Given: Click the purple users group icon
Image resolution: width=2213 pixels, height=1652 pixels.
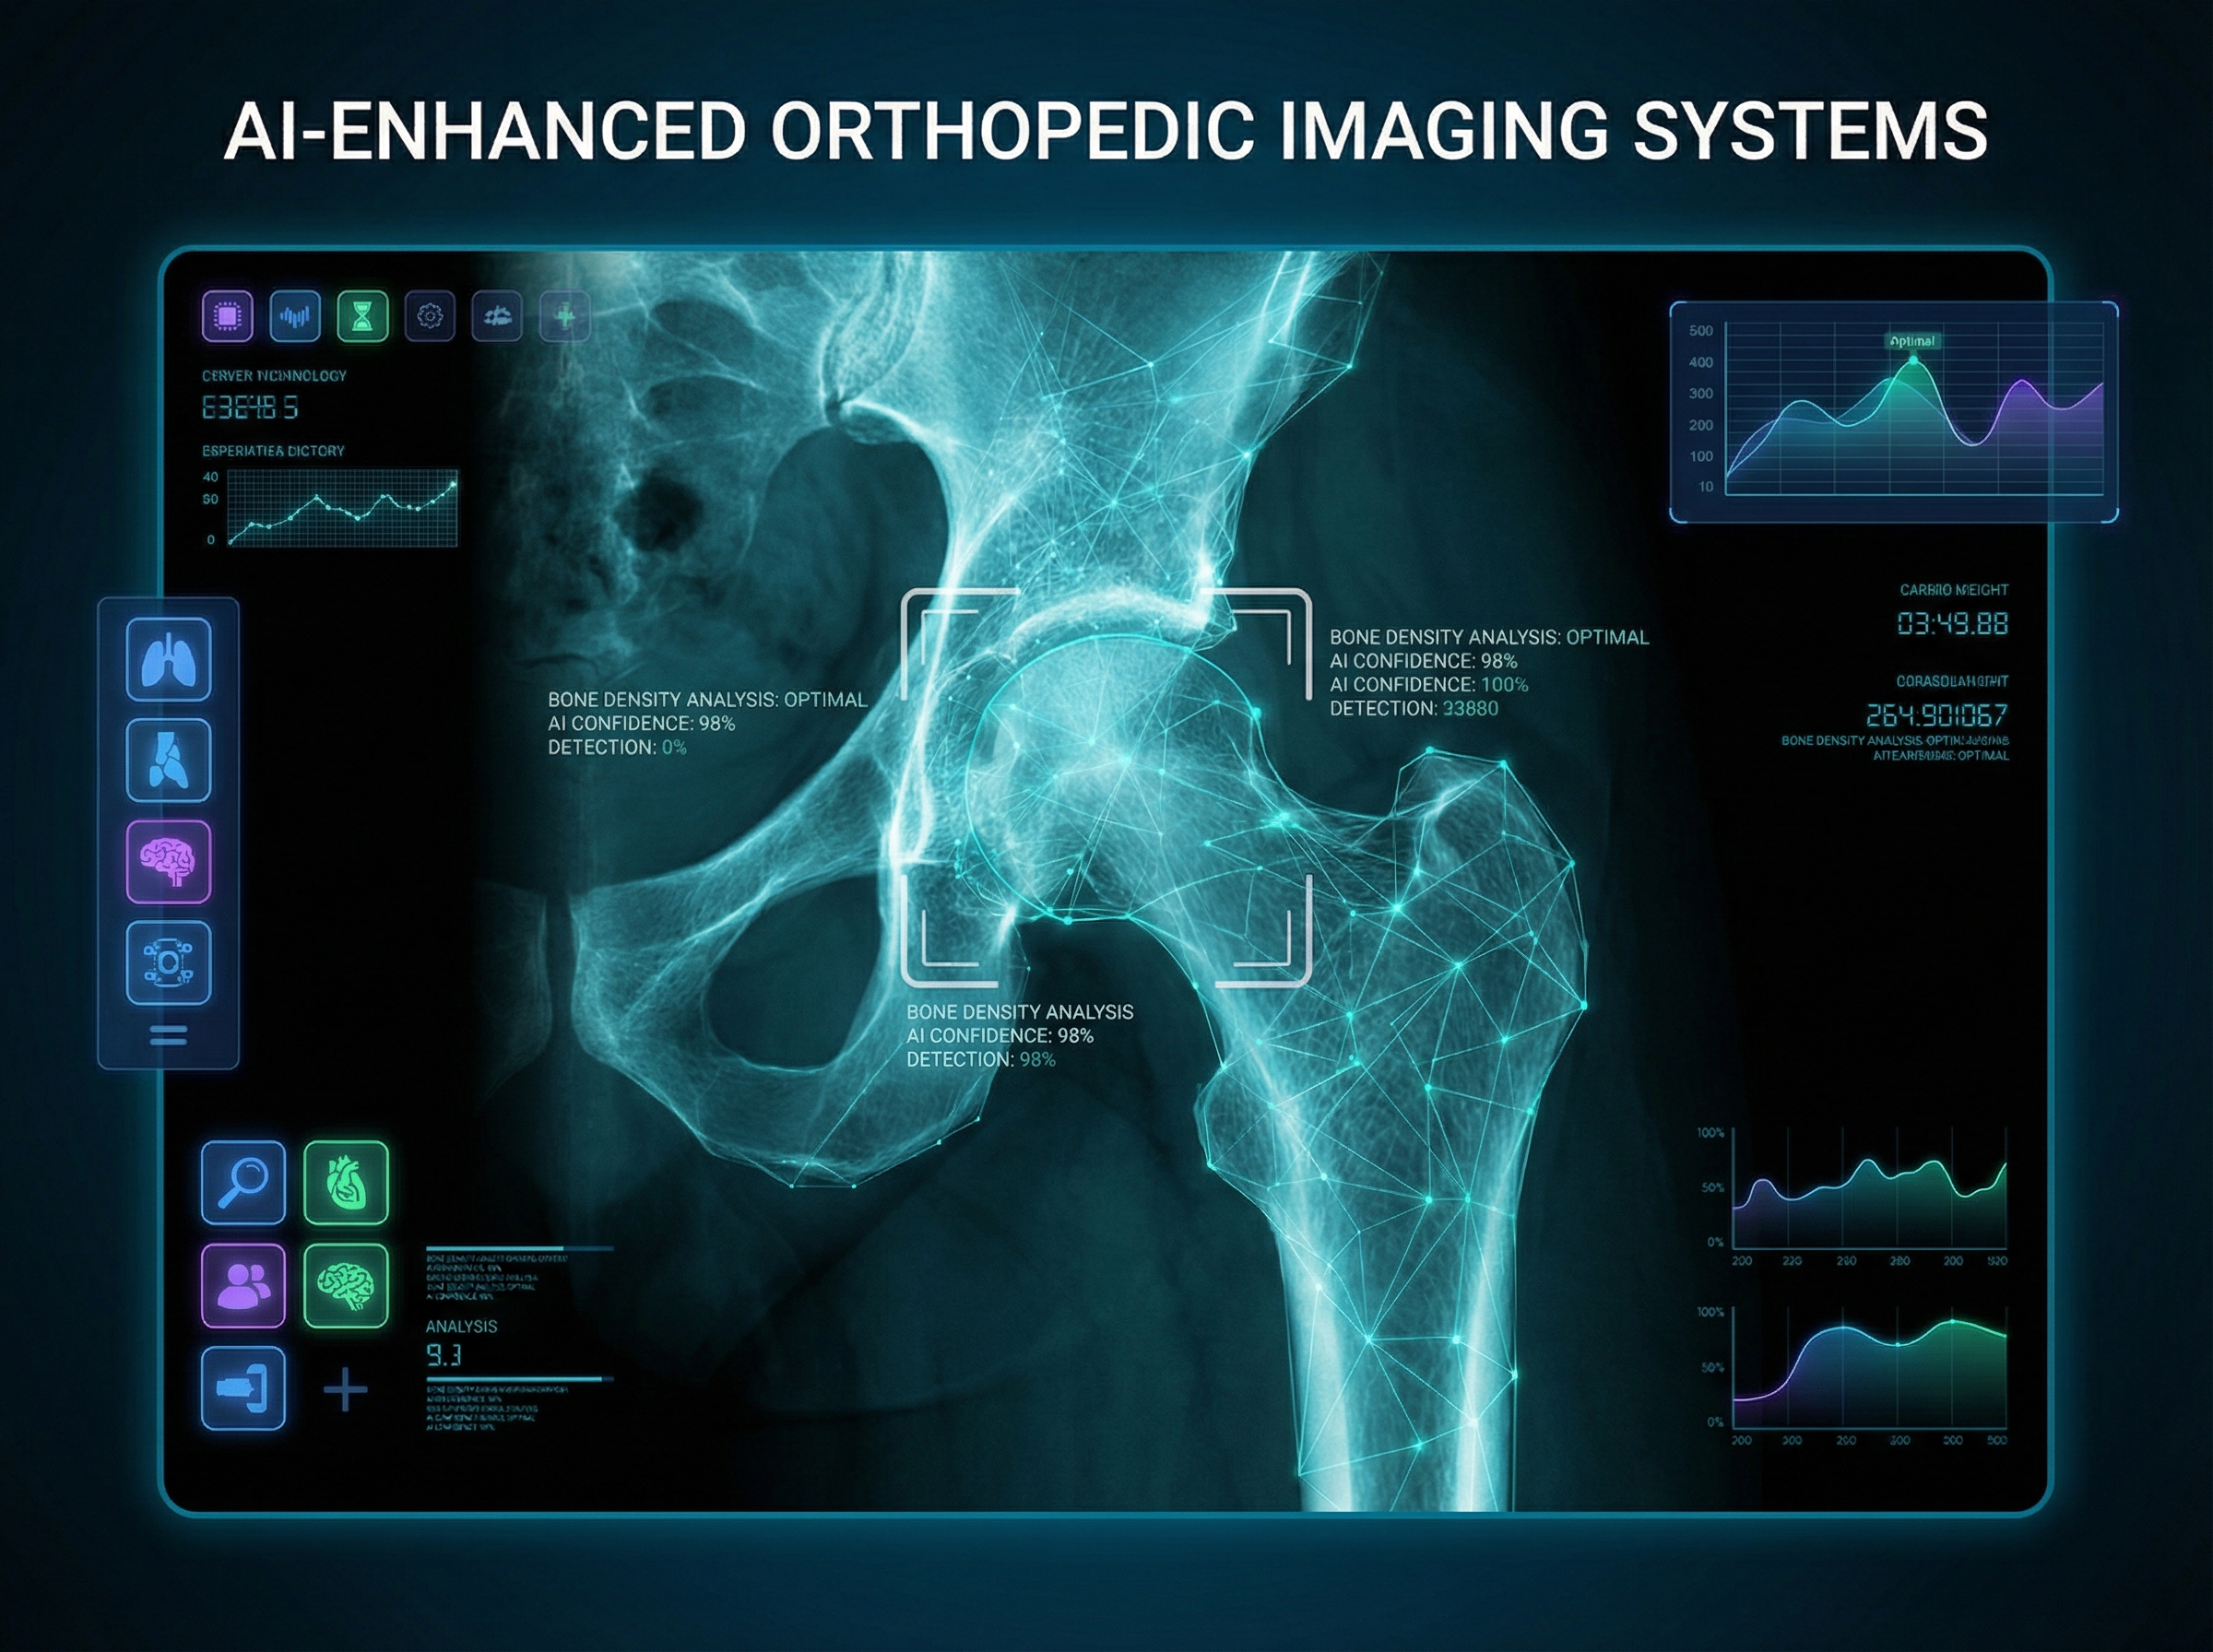Looking at the screenshot, I should [x=243, y=1285].
